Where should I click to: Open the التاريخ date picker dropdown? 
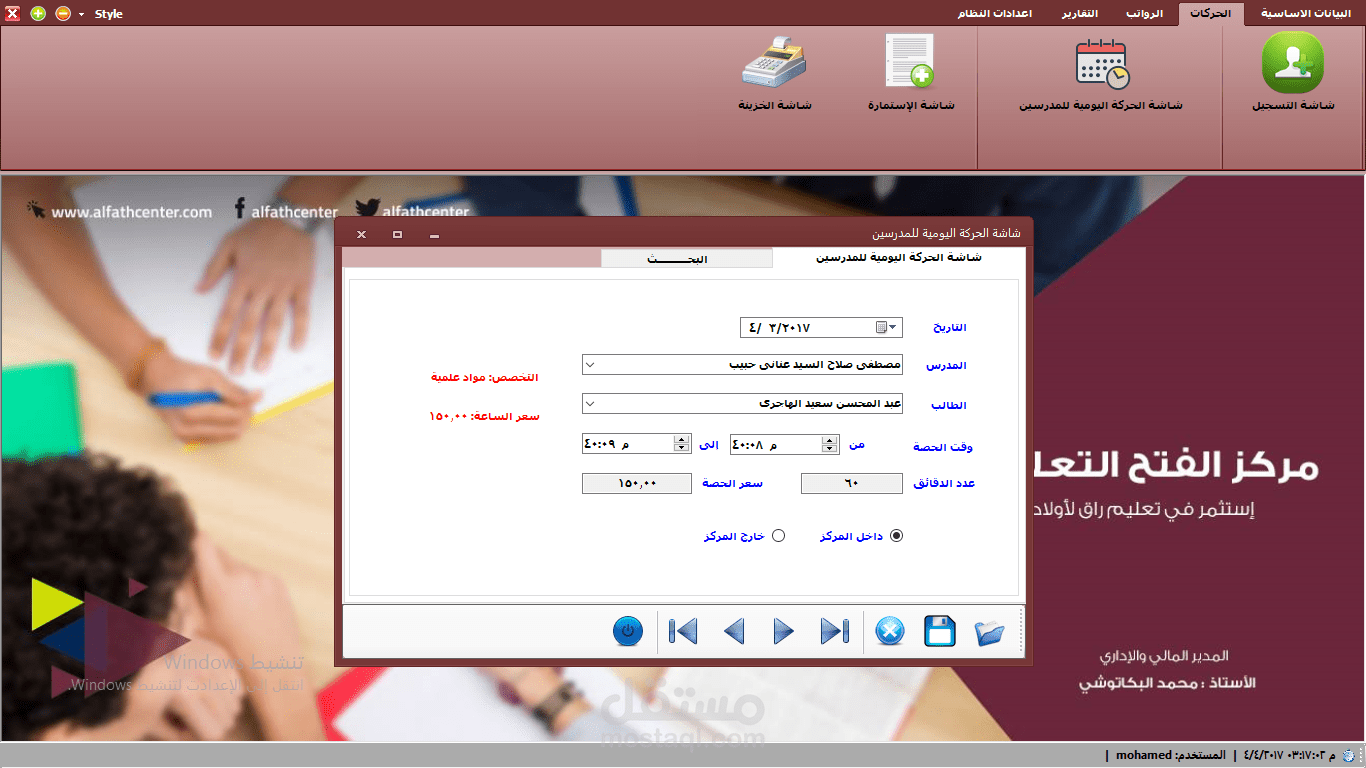pyautogui.click(x=893, y=327)
